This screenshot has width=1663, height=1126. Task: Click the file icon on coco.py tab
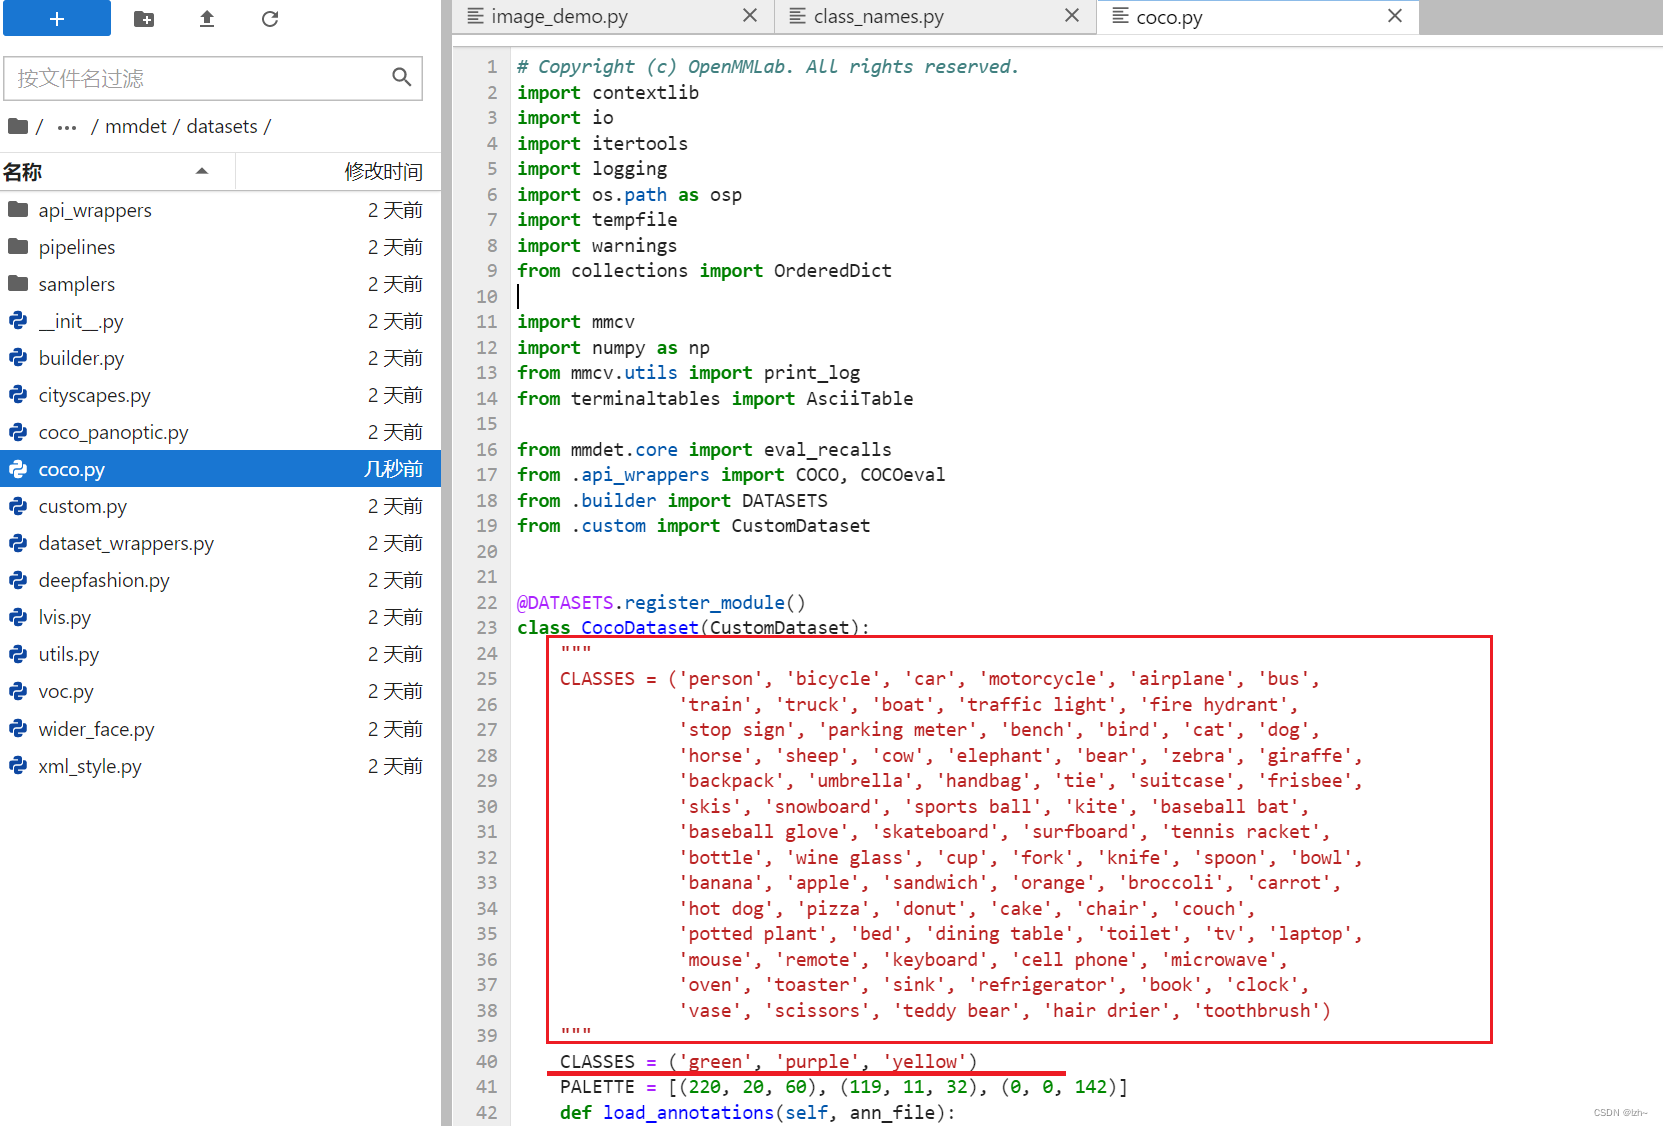click(1121, 16)
